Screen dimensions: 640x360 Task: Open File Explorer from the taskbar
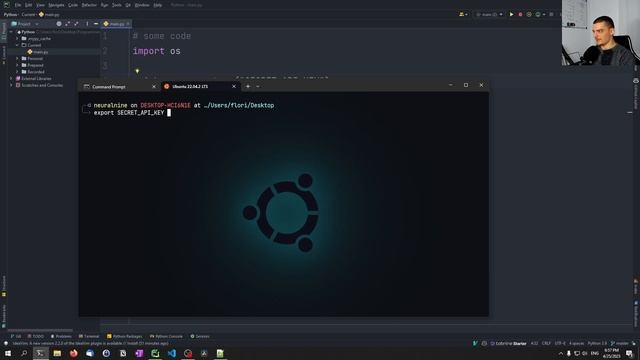[x=57, y=353]
